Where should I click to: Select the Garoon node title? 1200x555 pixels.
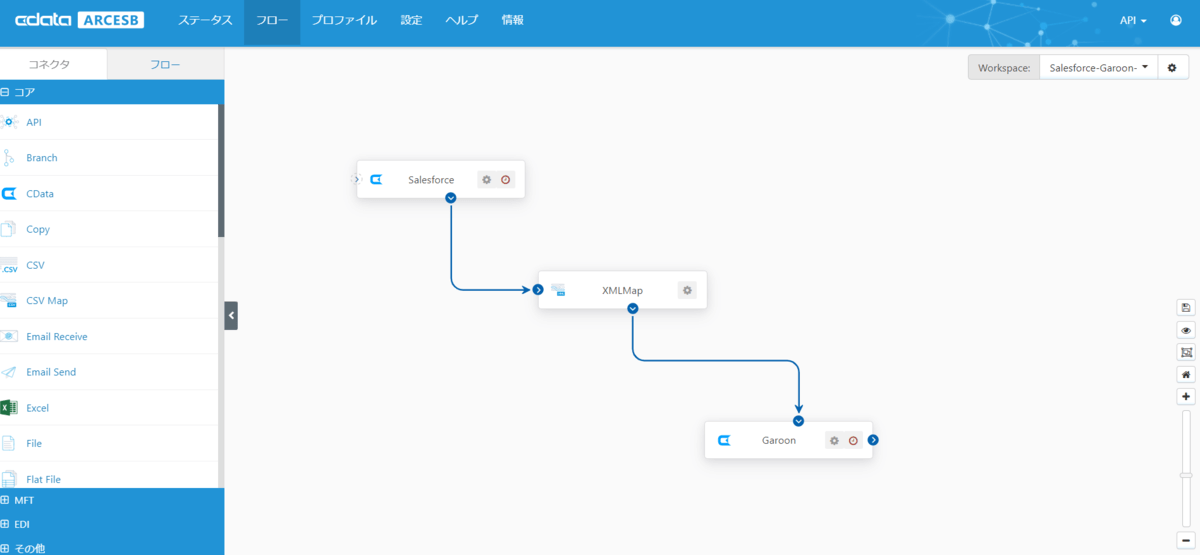click(779, 440)
